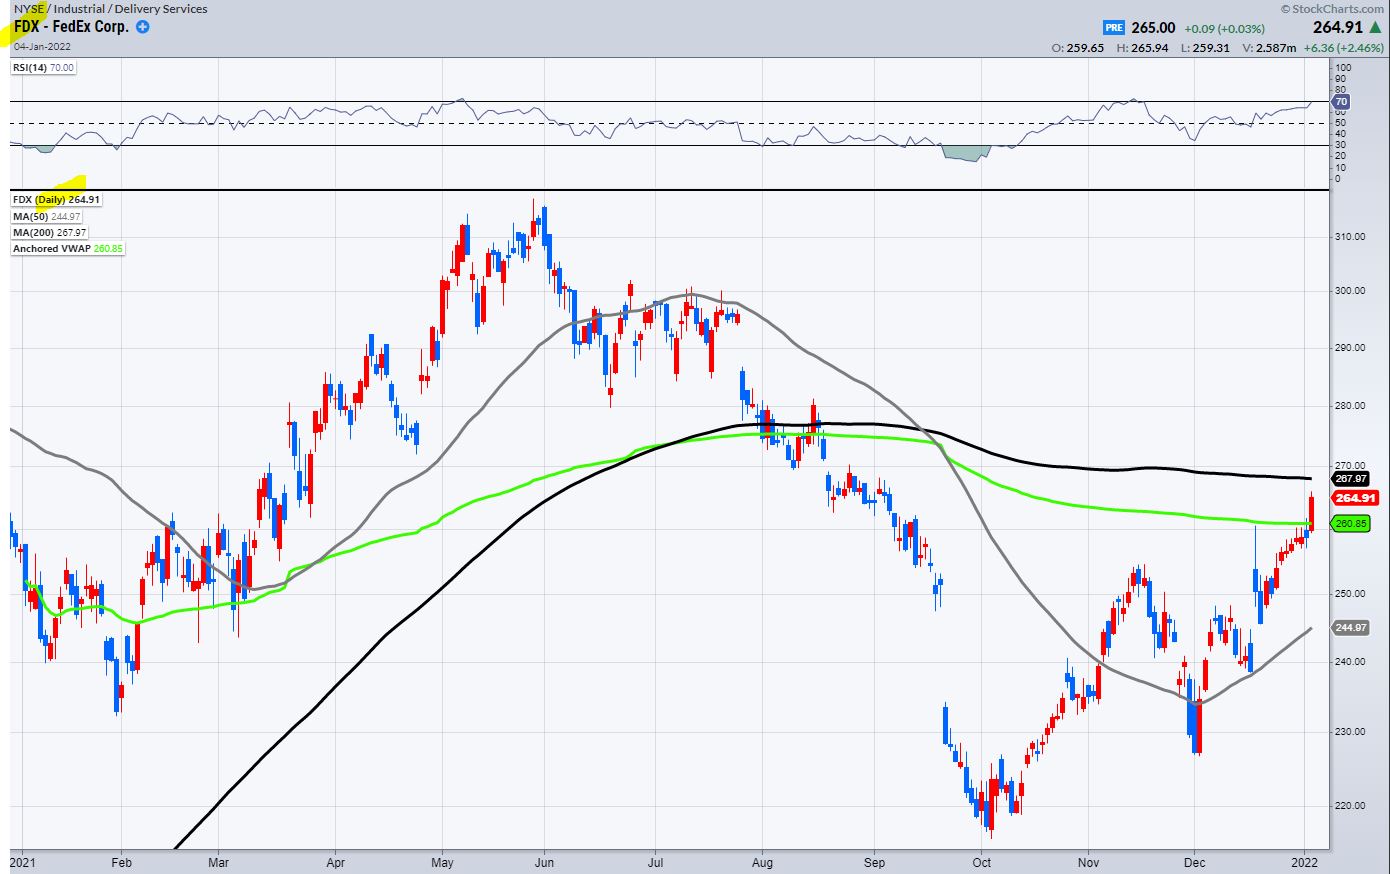Click the 300.00 price axis label

[x=1351, y=291]
